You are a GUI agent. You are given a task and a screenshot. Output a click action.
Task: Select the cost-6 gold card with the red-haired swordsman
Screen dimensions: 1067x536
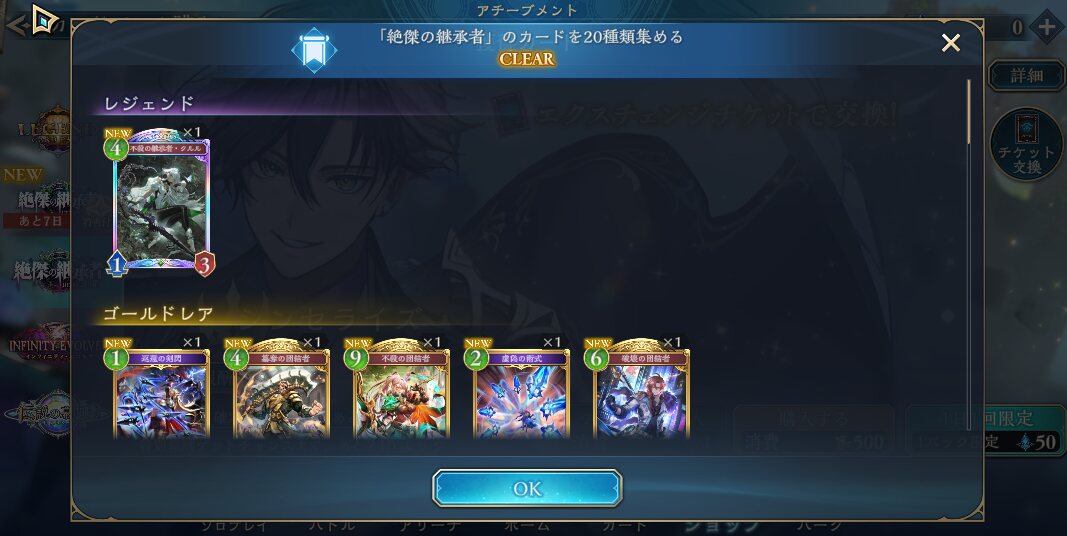pos(640,390)
